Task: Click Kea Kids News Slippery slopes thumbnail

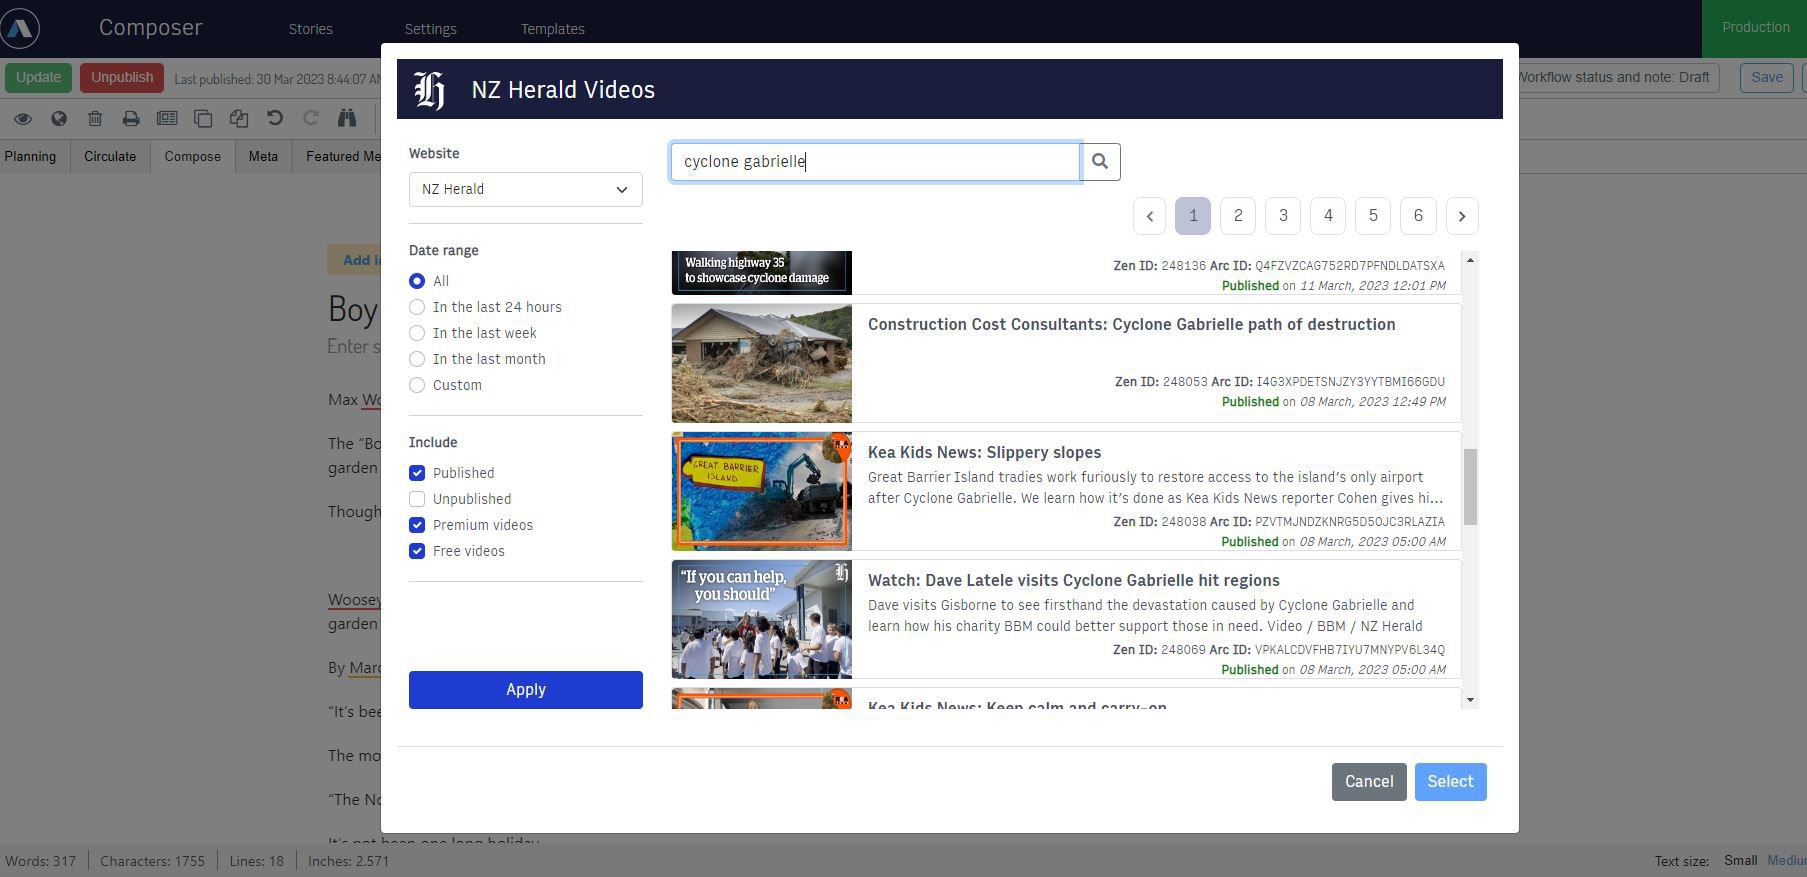Action: click(762, 492)
